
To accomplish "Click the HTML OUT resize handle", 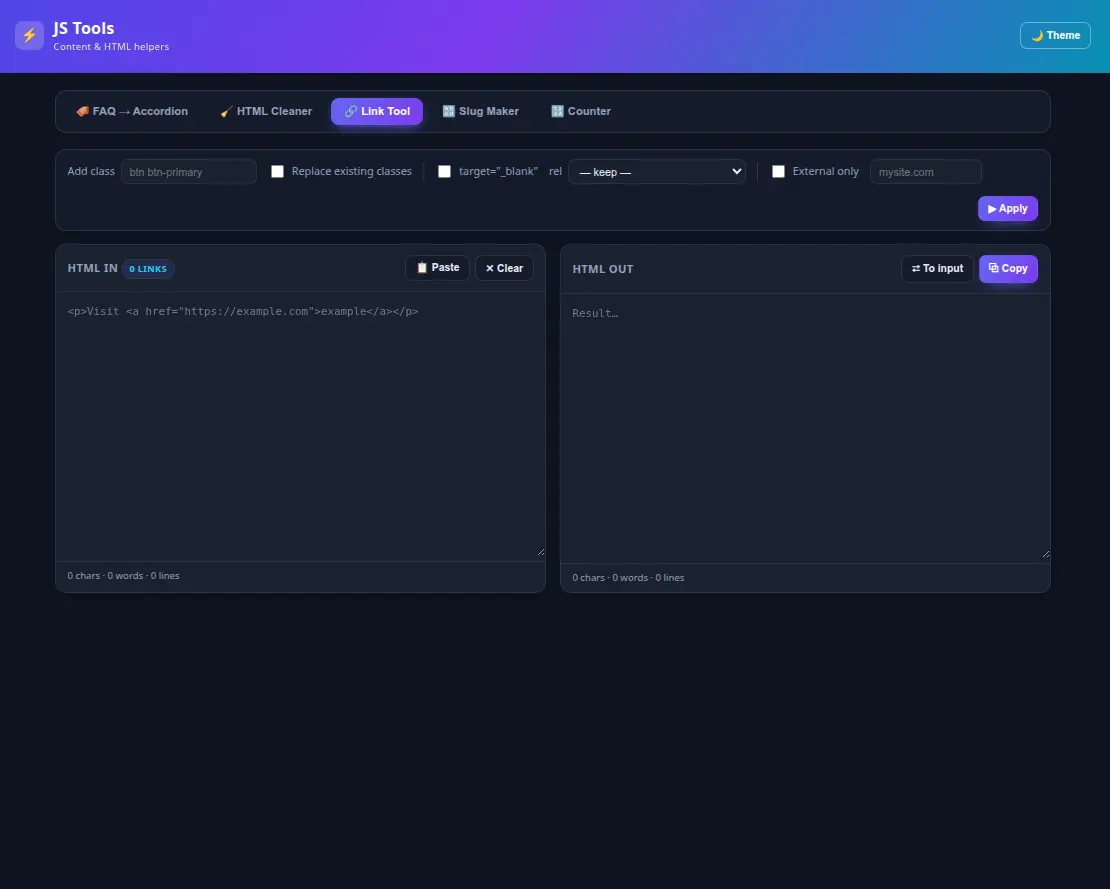I will click(x=1046, y=554).
